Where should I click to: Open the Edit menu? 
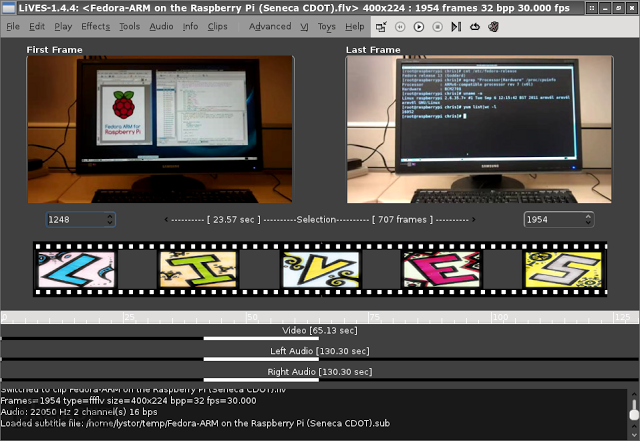point(37,27)
